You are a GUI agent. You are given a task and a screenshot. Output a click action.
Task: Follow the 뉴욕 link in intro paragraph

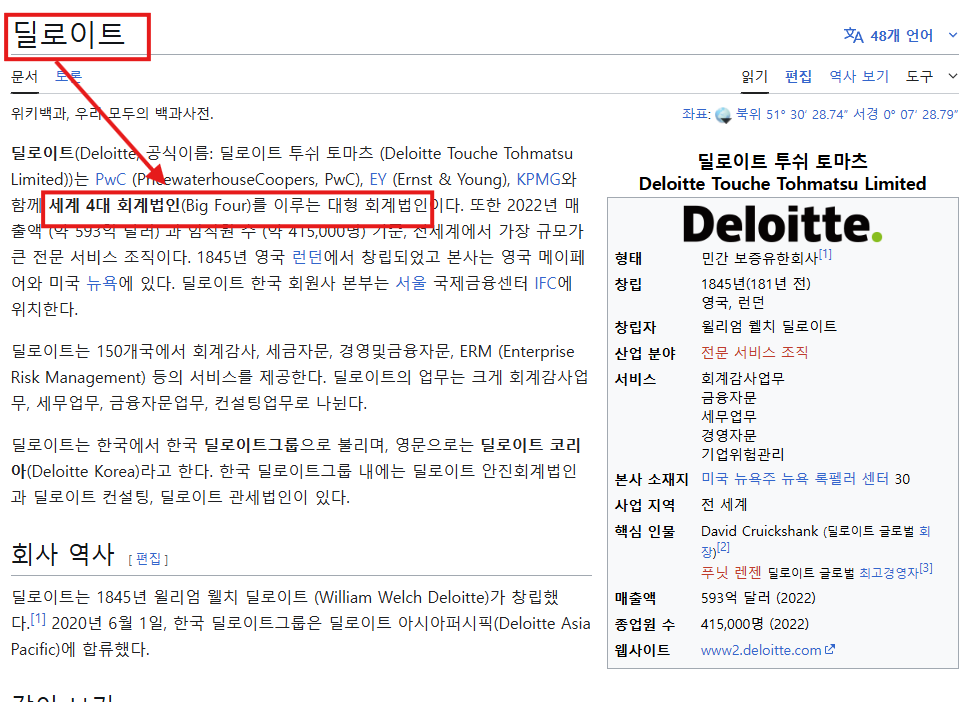[x=102, y=283]
